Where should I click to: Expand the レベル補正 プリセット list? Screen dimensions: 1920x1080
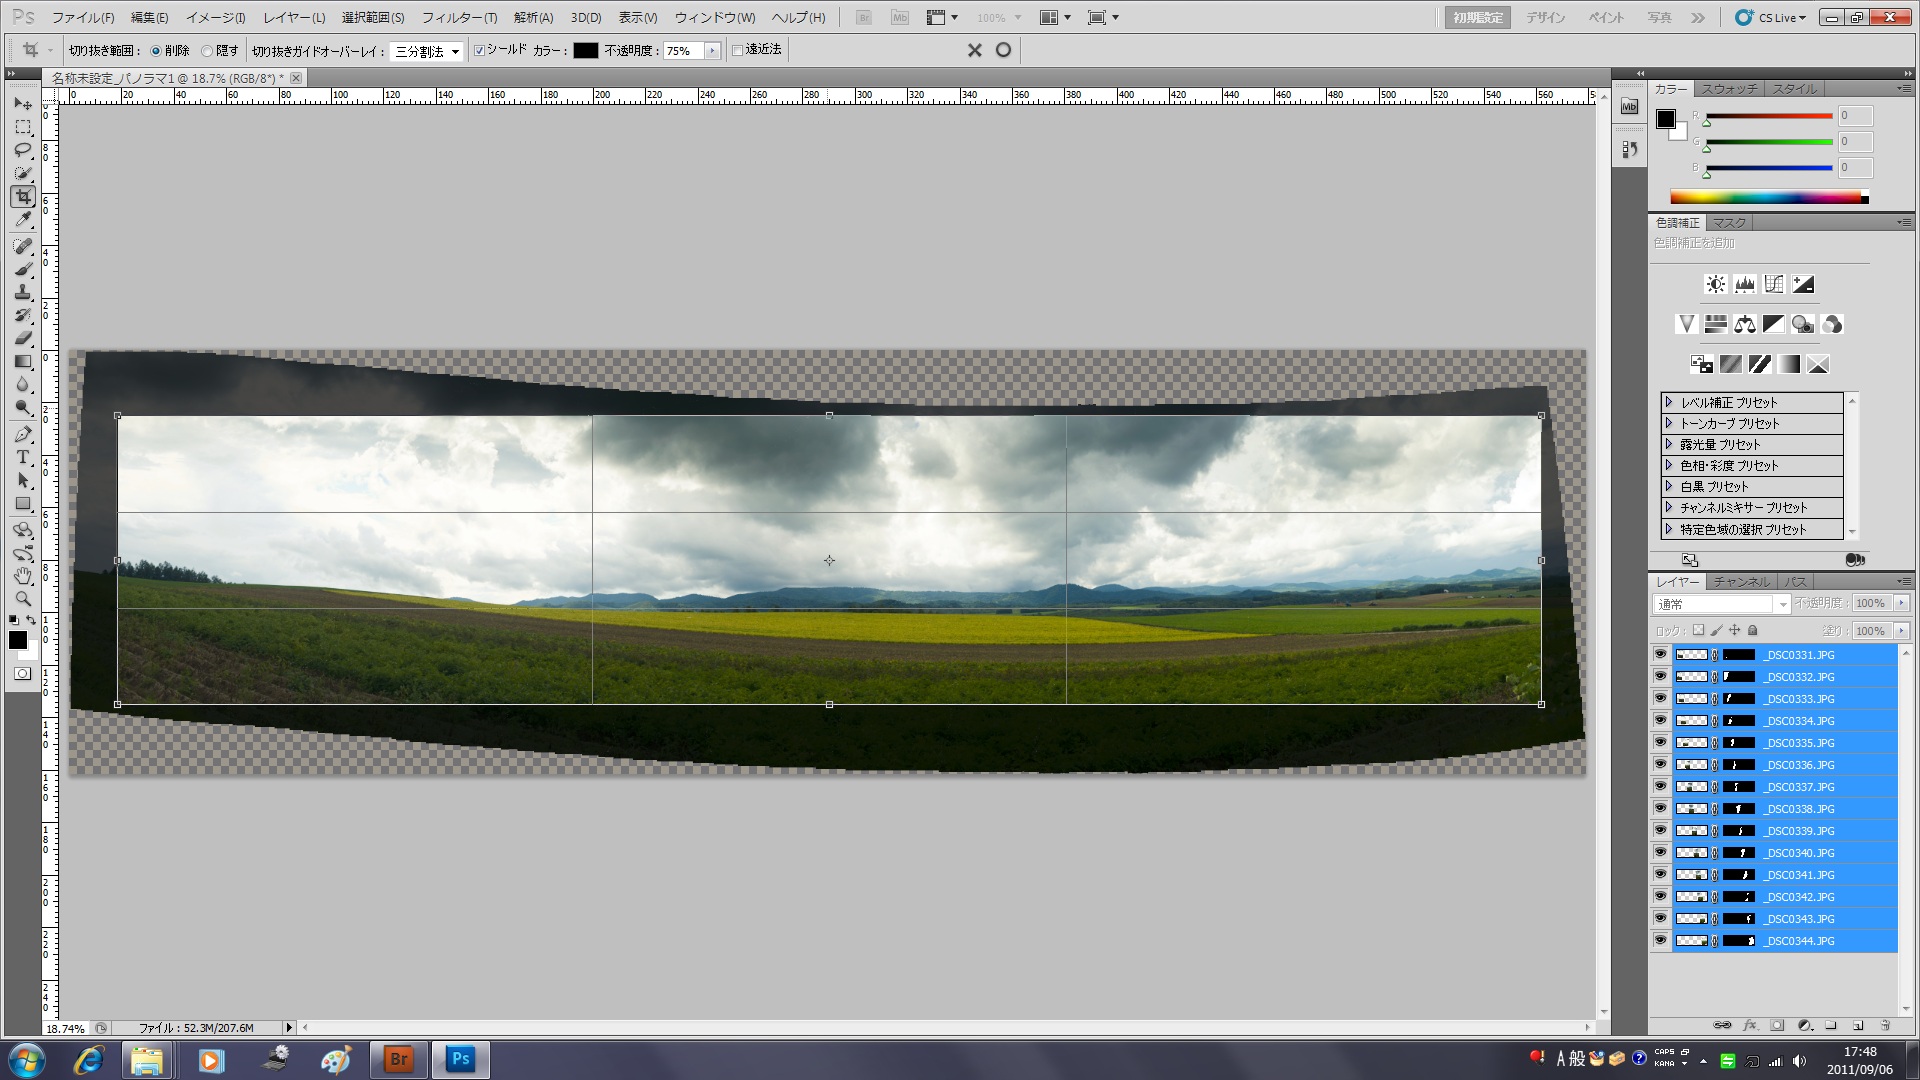click(x=1669, y=402)
